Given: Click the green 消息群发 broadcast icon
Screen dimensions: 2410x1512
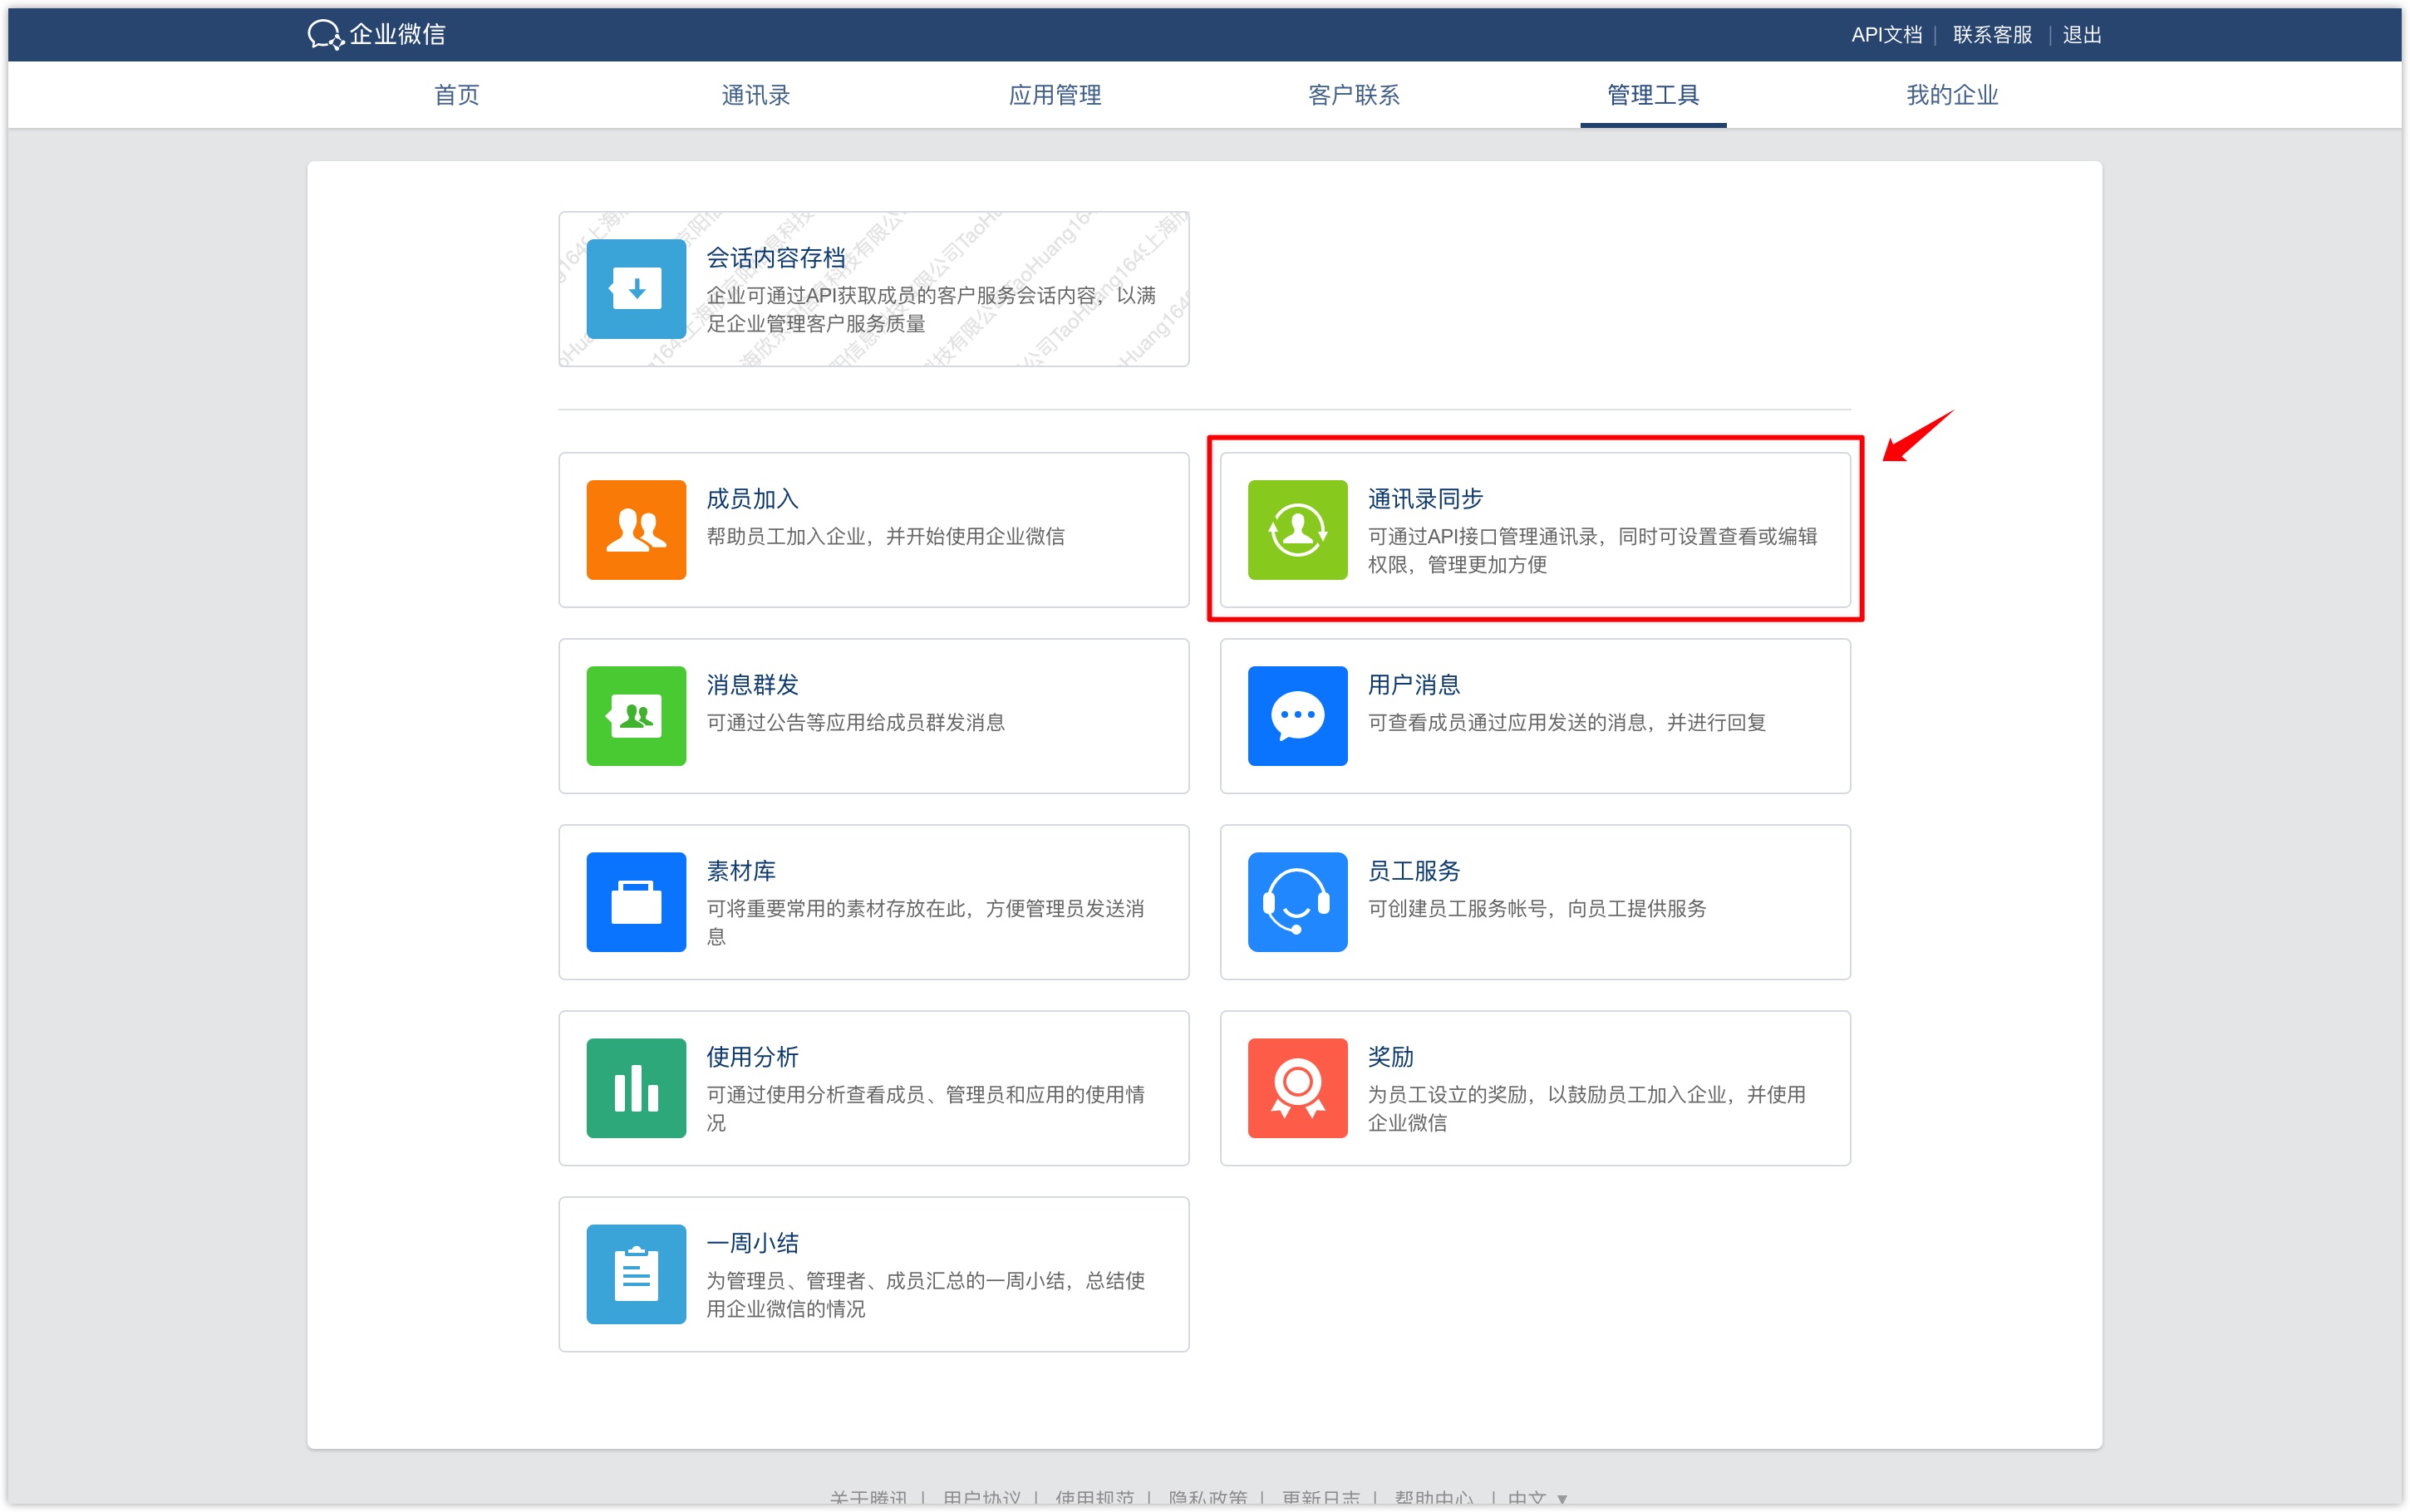Looking at the screenshot, I should click(636, 716).
